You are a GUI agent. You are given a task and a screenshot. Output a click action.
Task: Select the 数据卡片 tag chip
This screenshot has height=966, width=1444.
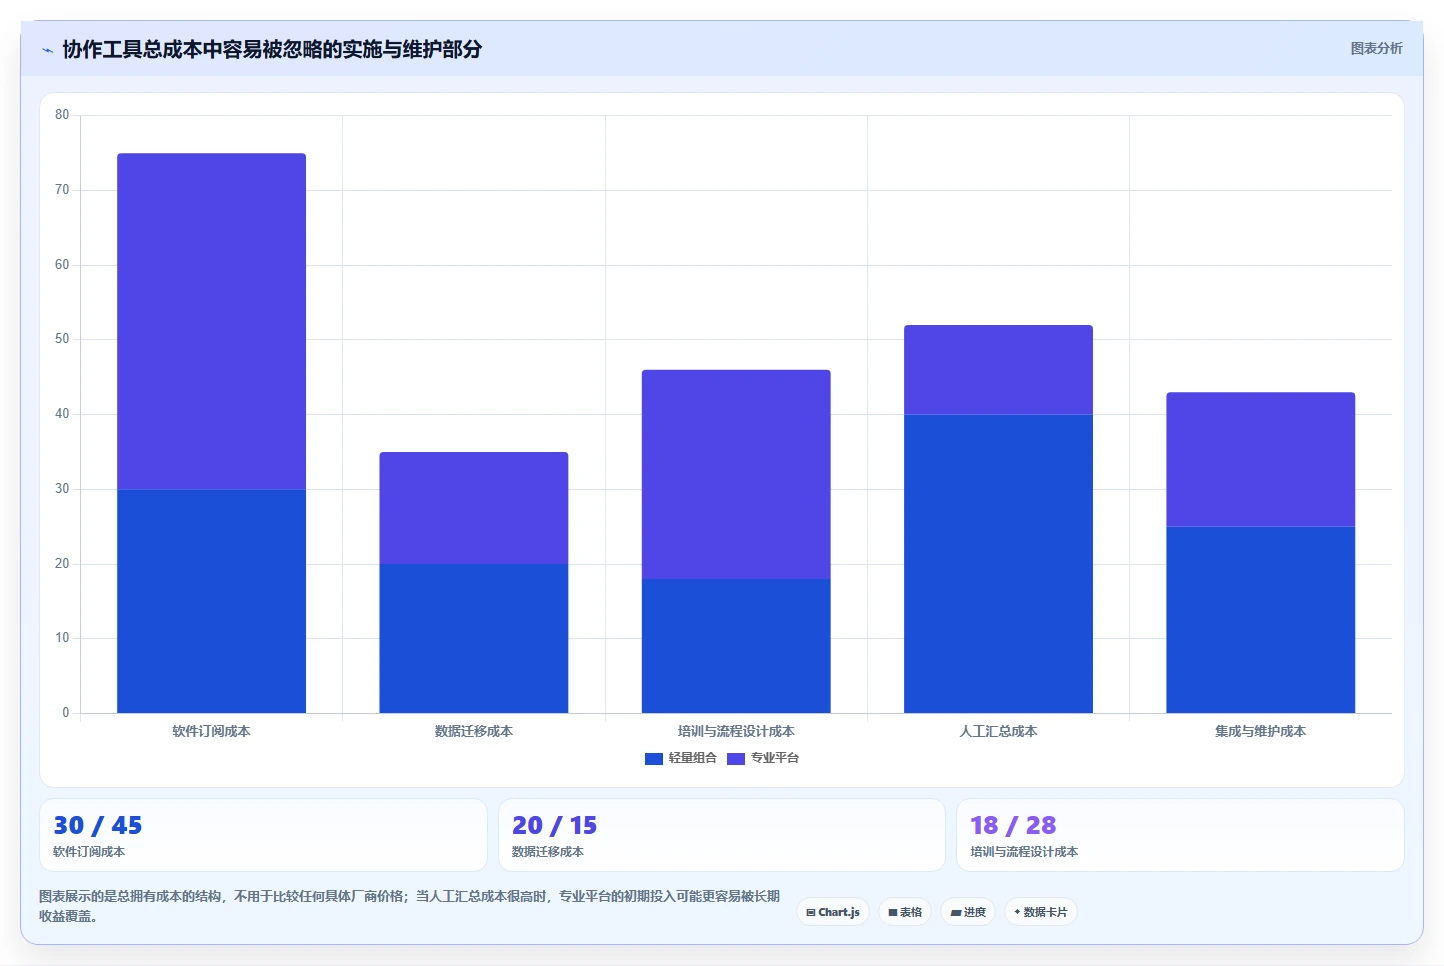pos(1041,912)
